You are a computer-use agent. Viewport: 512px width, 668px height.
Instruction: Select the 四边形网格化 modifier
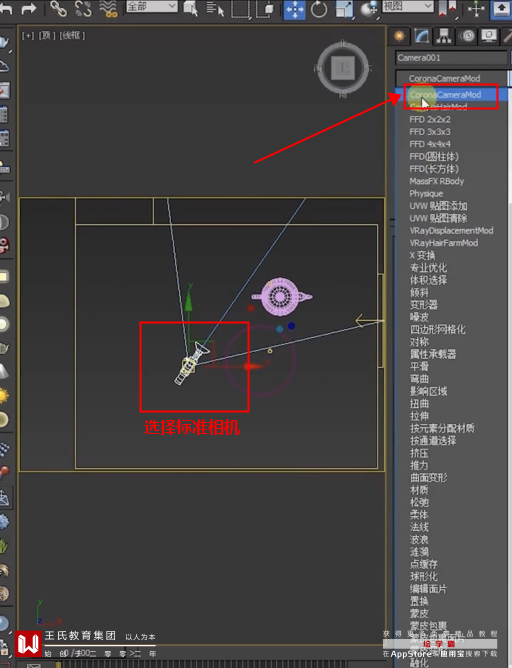437,329
